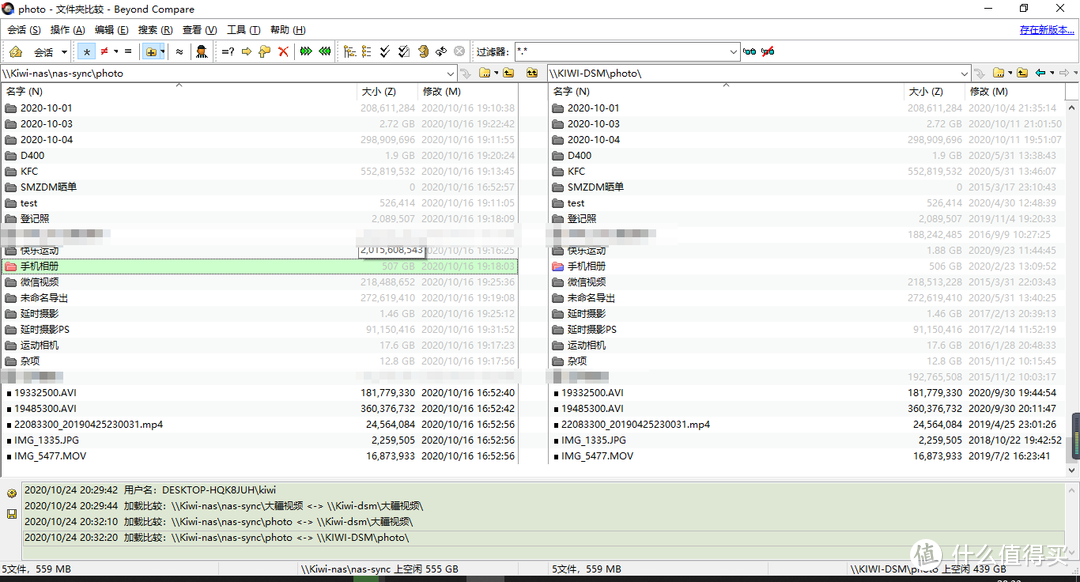Open the 搜索 (R) menu

[x=156, y=30]
